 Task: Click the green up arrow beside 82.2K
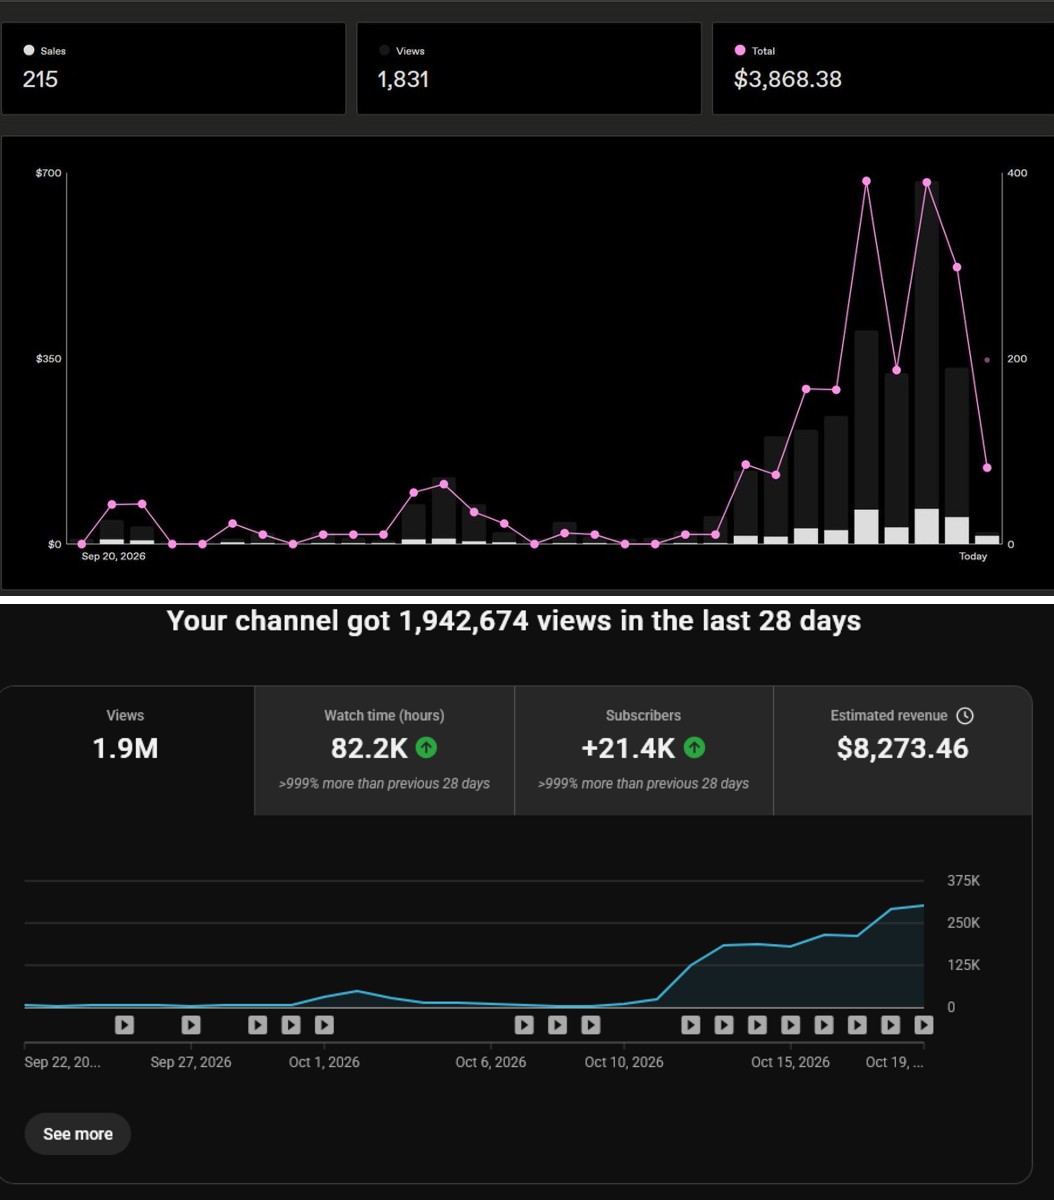(x=427, y=748)
